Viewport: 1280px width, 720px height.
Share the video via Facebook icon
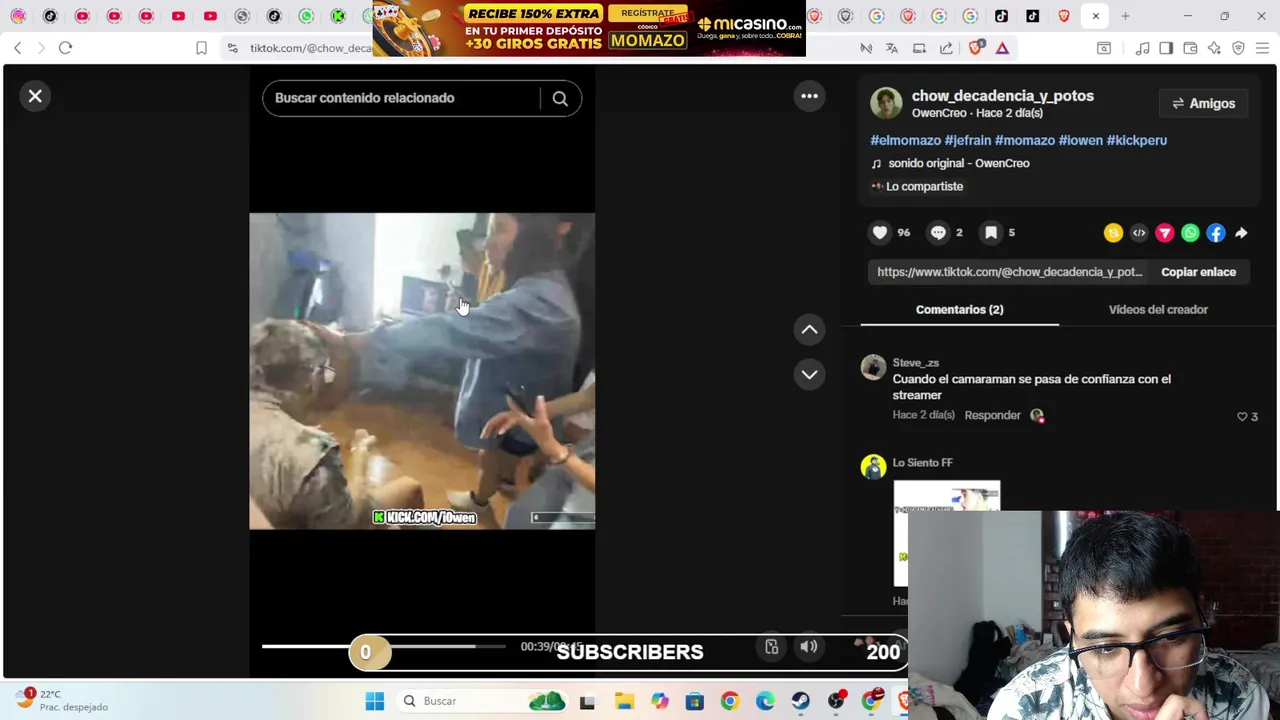1216,233
